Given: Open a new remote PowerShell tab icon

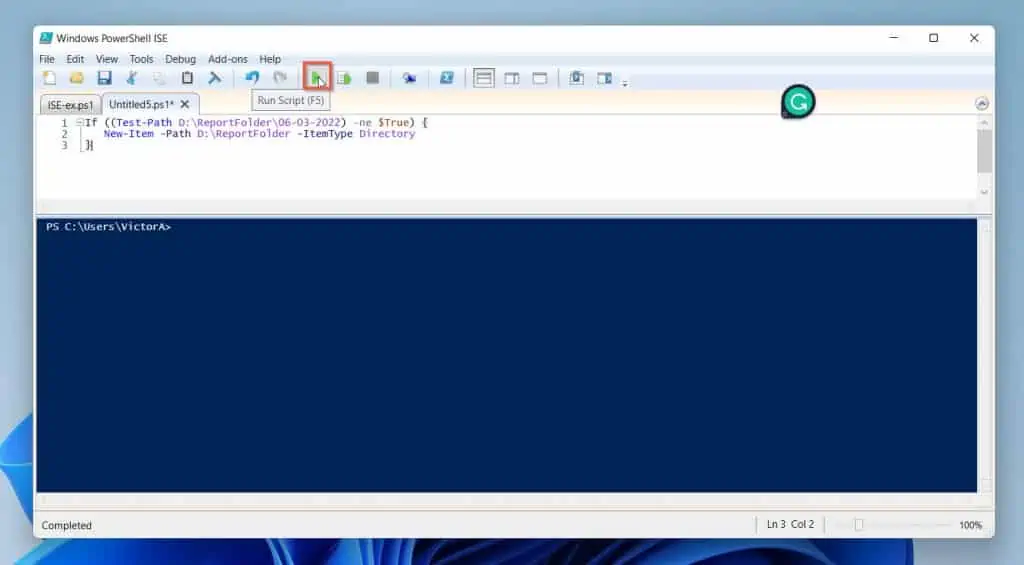Looking at the screenshot, I should click(x=409, y=78).
